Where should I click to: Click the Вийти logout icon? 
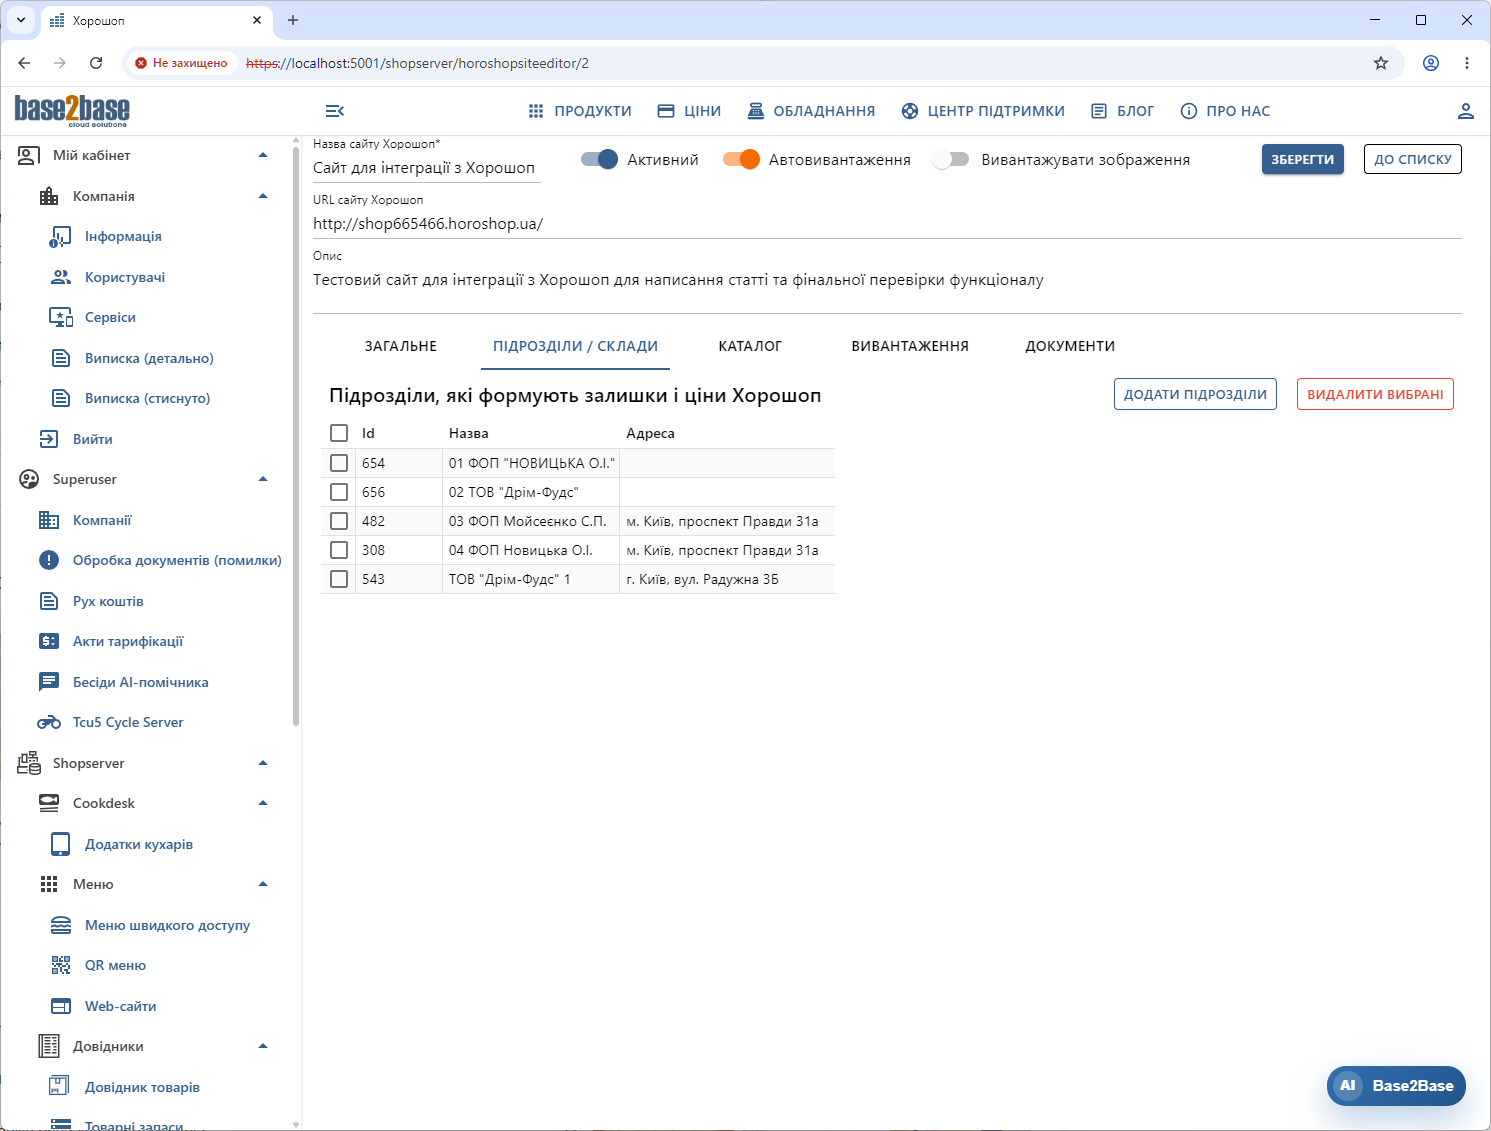point(49,439)
